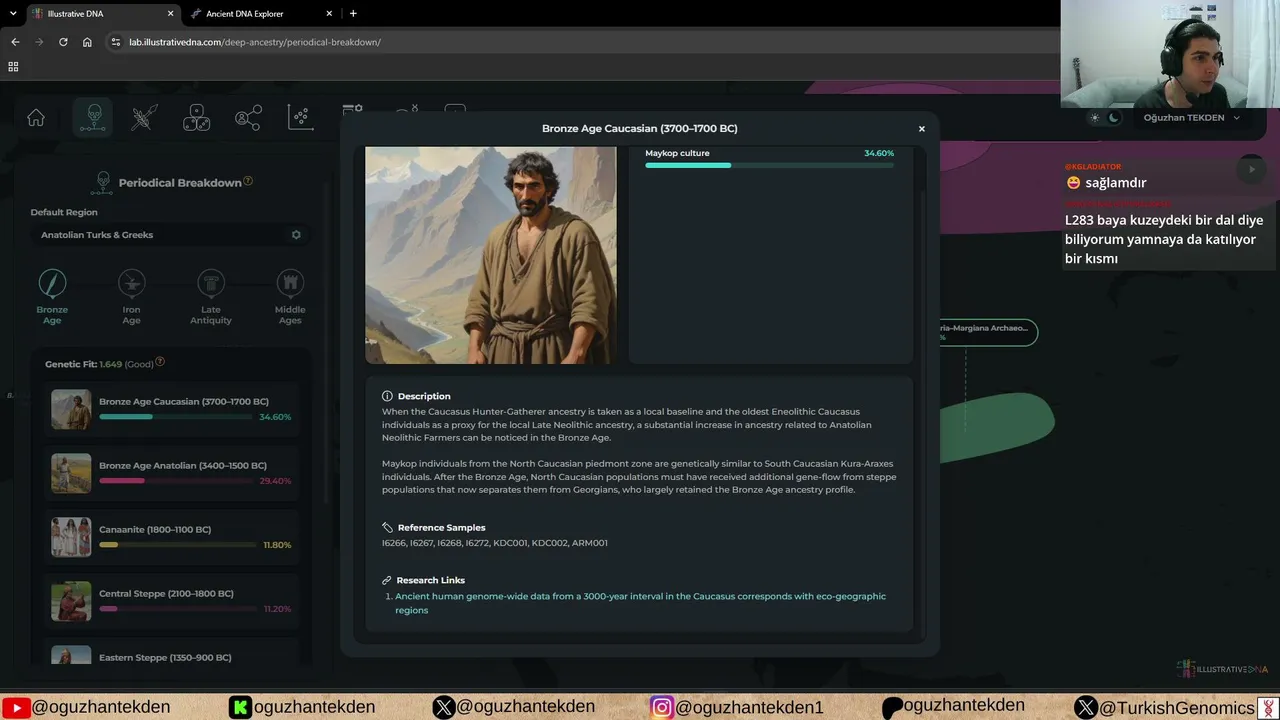This screenshot has height=720, width=1280.
Task: Switch to Ancient DNA Explorer browser tab
Action: [262, 14]
